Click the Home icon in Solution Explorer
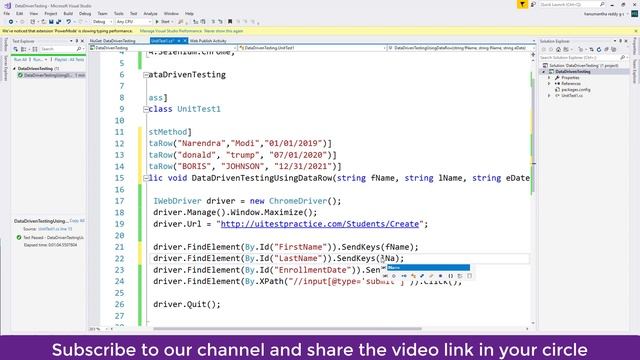This screenshot has height=360, width=640. (x=558, y=49)
